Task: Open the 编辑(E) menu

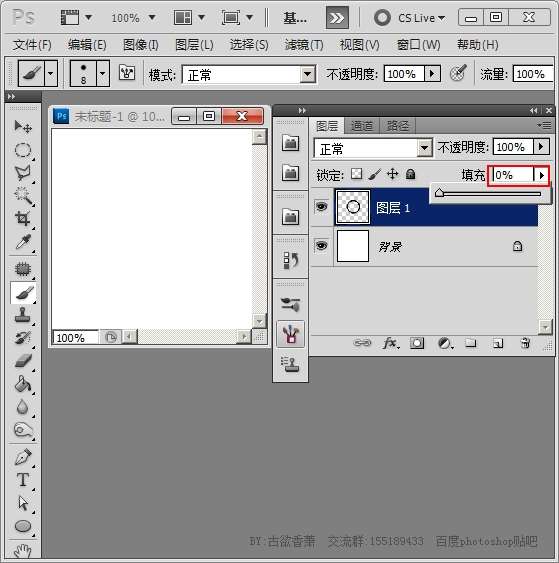Action: [x=87, y=45]
